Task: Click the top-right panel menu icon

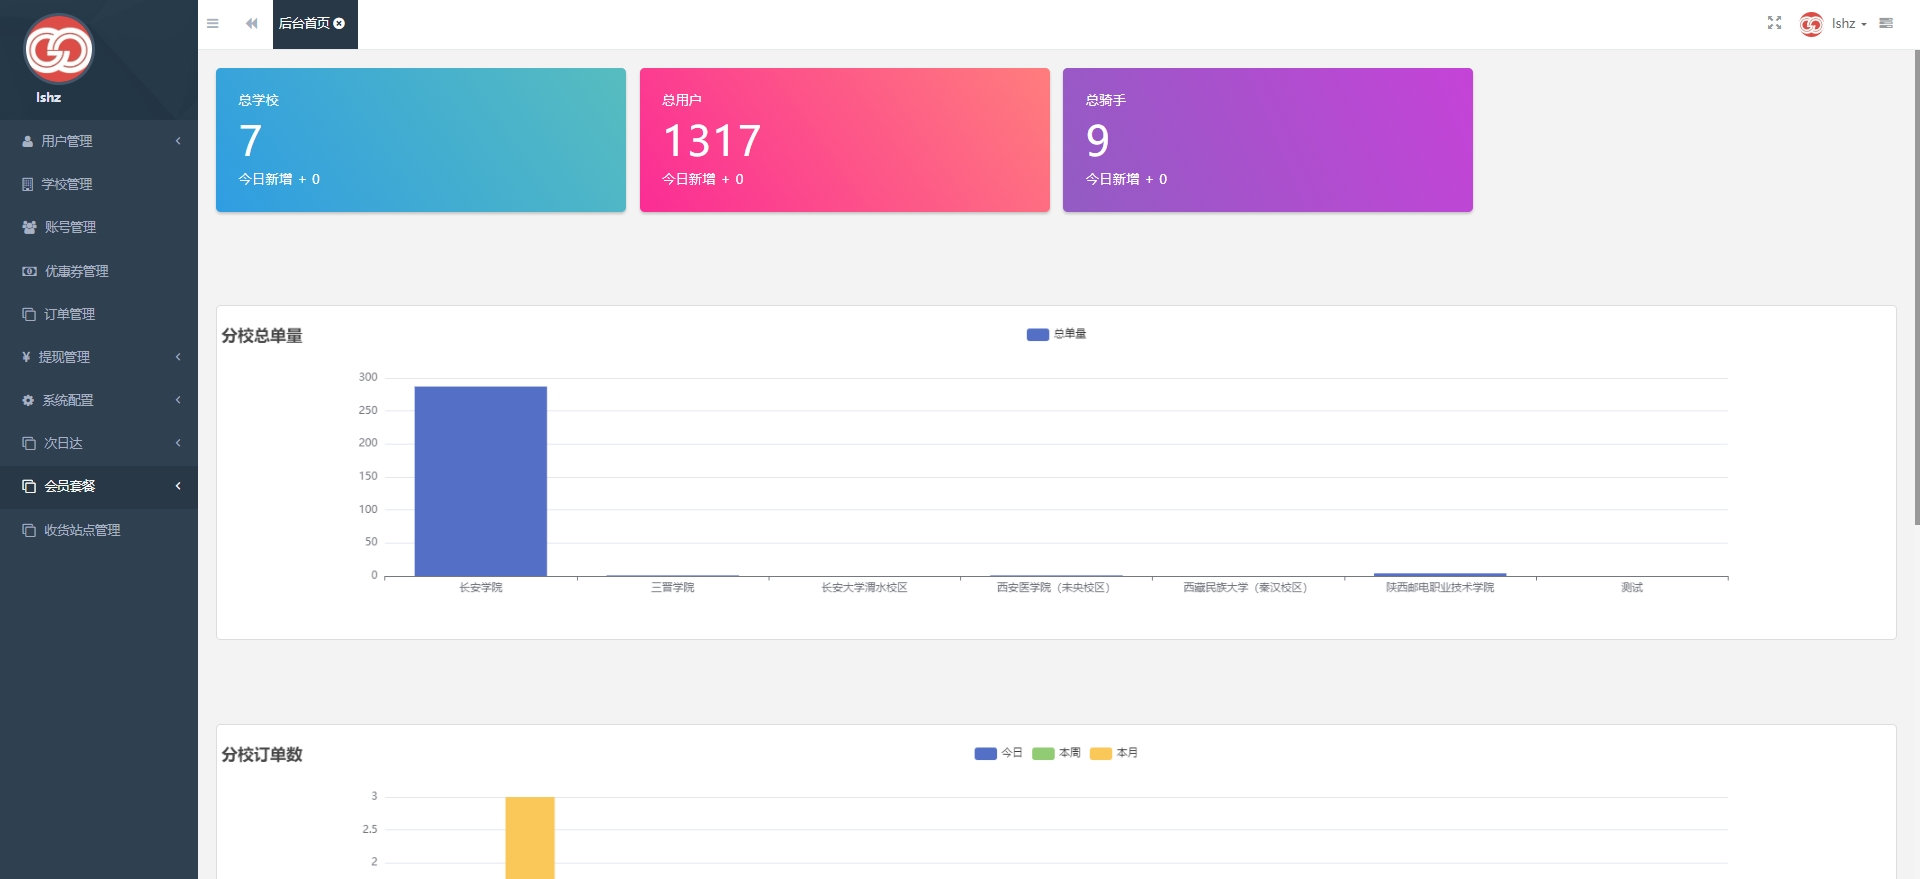Action: point(1886,23)
